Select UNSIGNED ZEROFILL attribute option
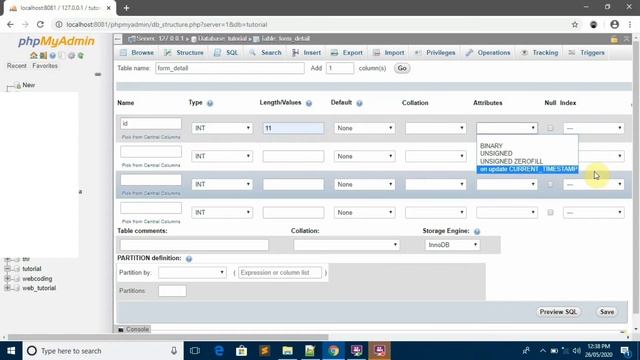The width and height of the screenshot is (640, 360). tap(511, 161)
